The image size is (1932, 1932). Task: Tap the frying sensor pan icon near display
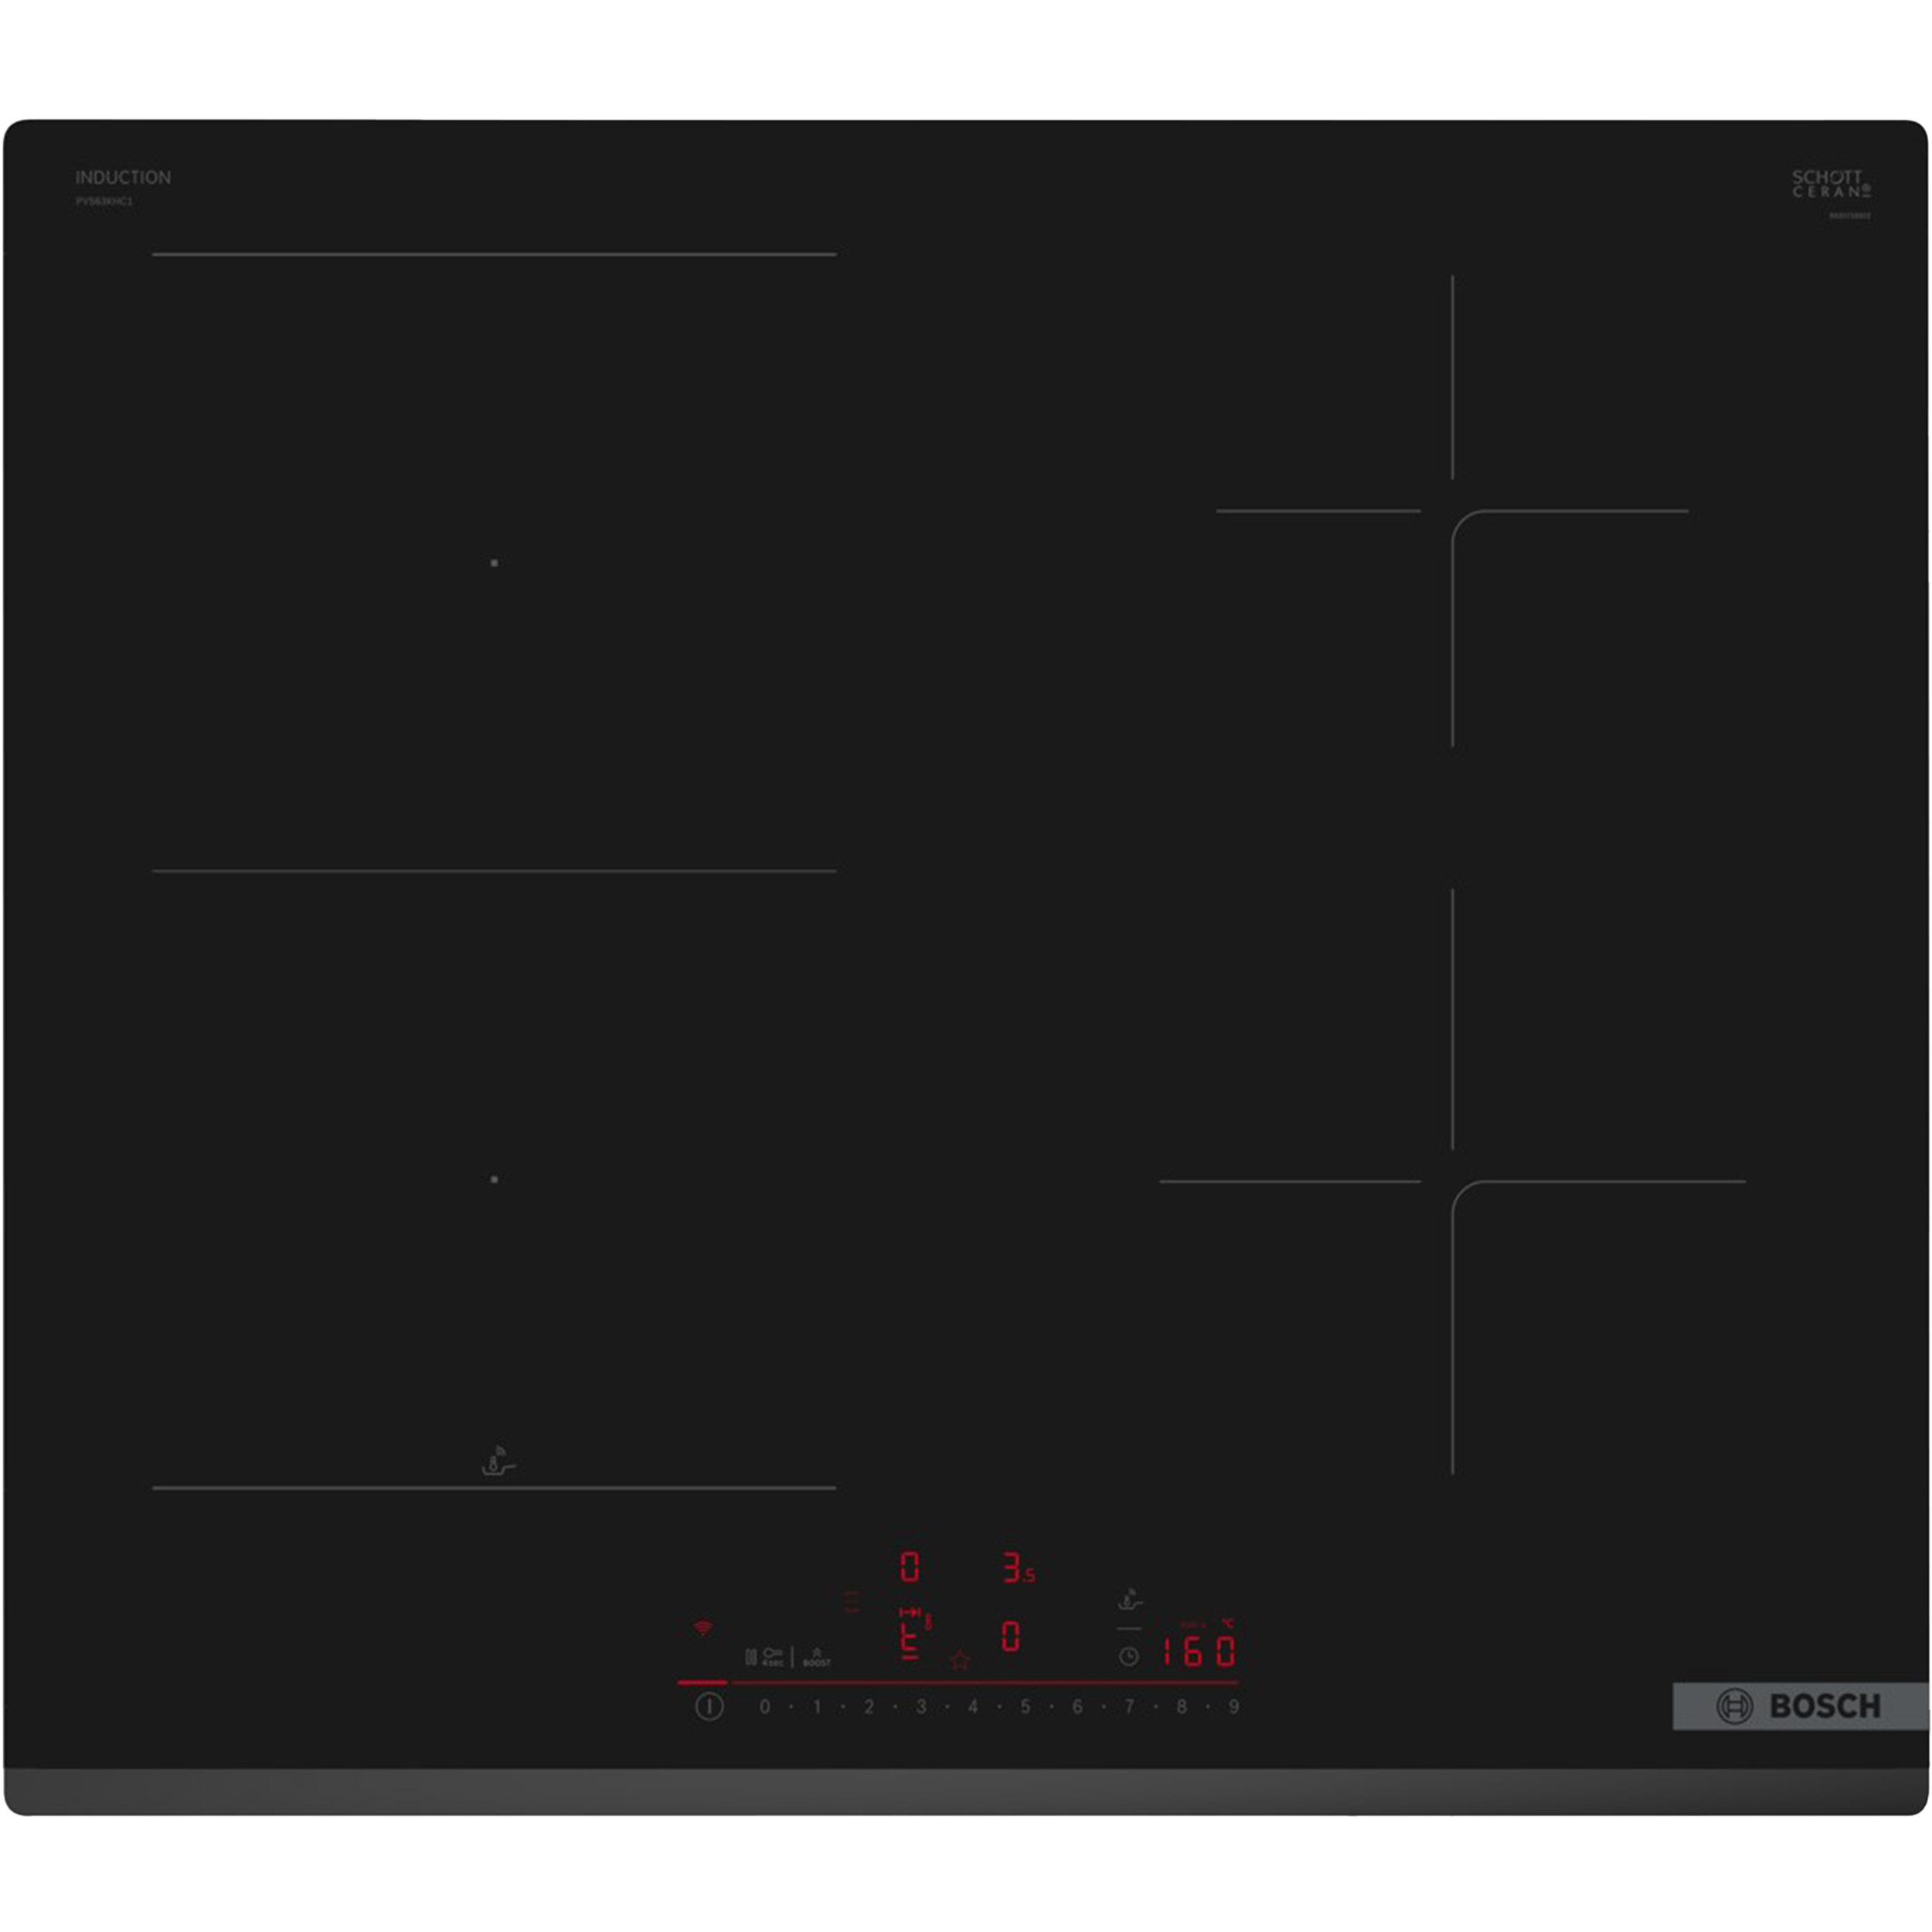pyautogui.click(x=1129, y=1600)
